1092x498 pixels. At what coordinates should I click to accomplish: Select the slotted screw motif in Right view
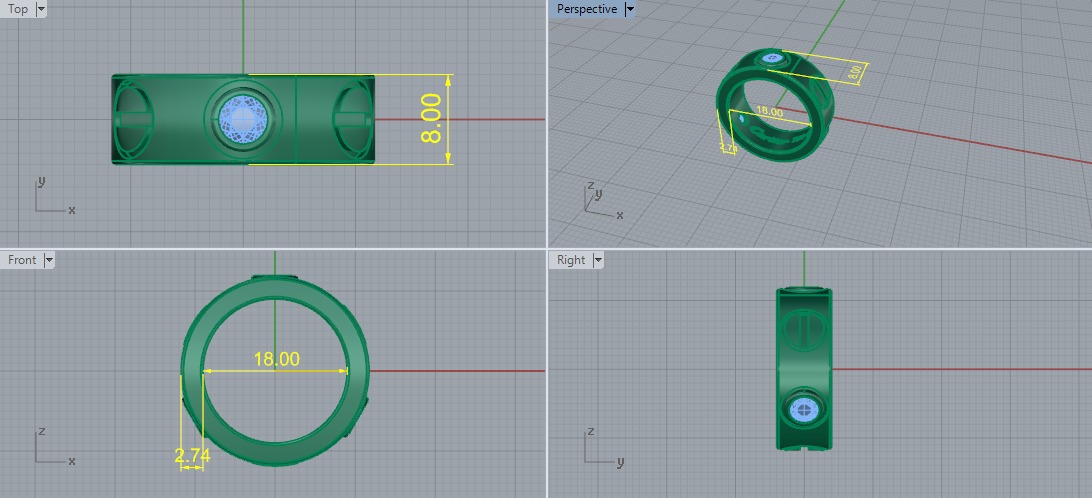[x=804, y=329]
